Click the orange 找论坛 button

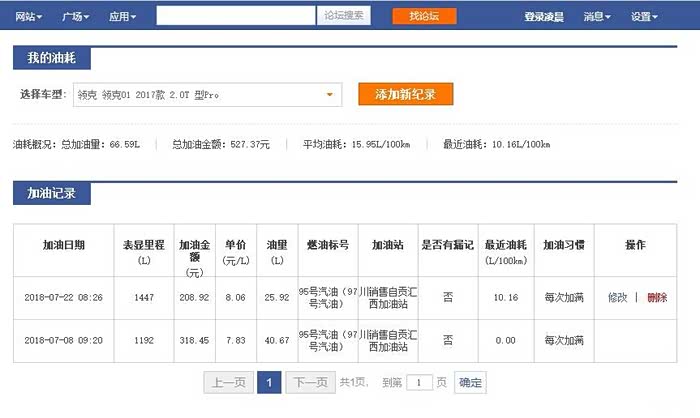(x=424, y=16)
